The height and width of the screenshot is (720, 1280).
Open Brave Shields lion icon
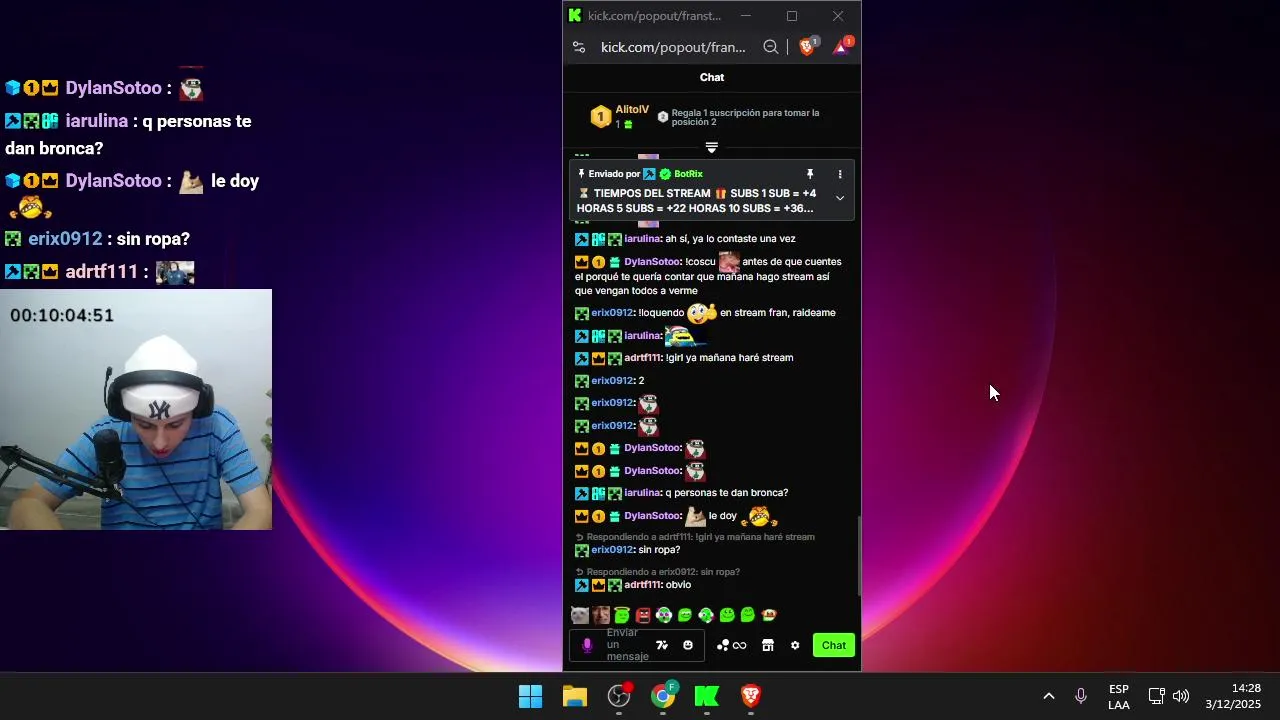pyautogui.click(x=808, y=46)
